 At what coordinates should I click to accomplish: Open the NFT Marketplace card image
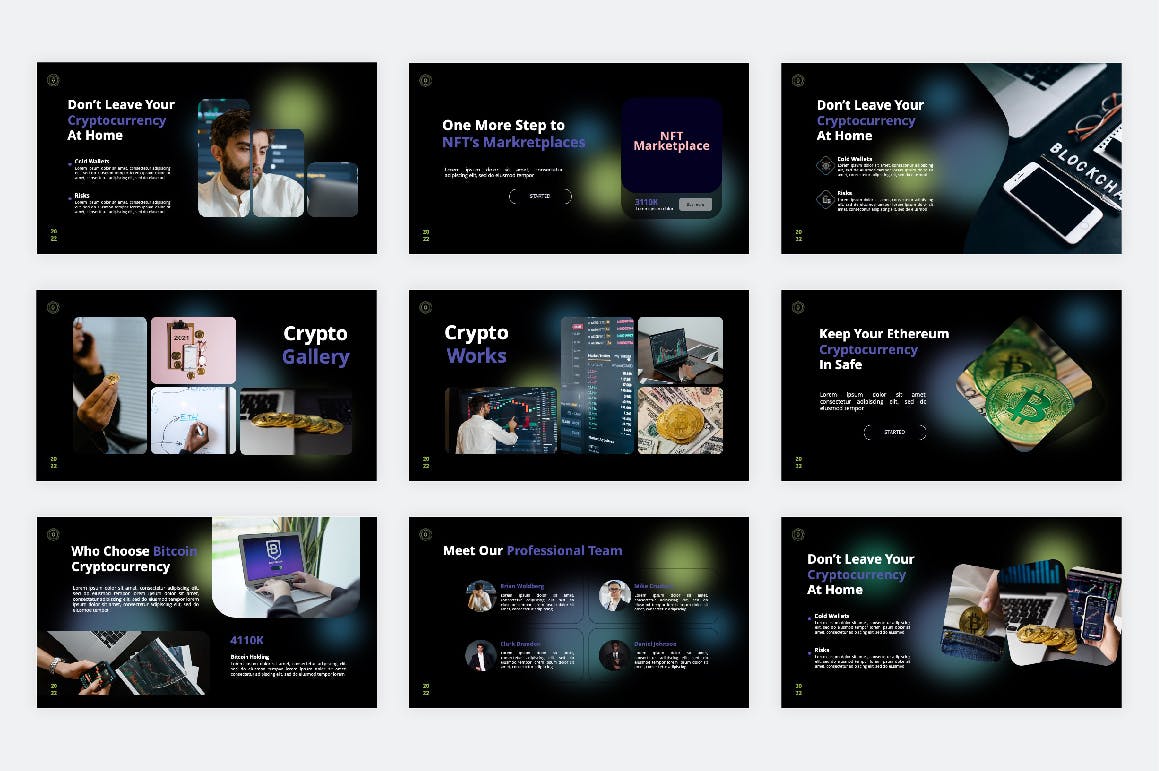pos(671,145)
